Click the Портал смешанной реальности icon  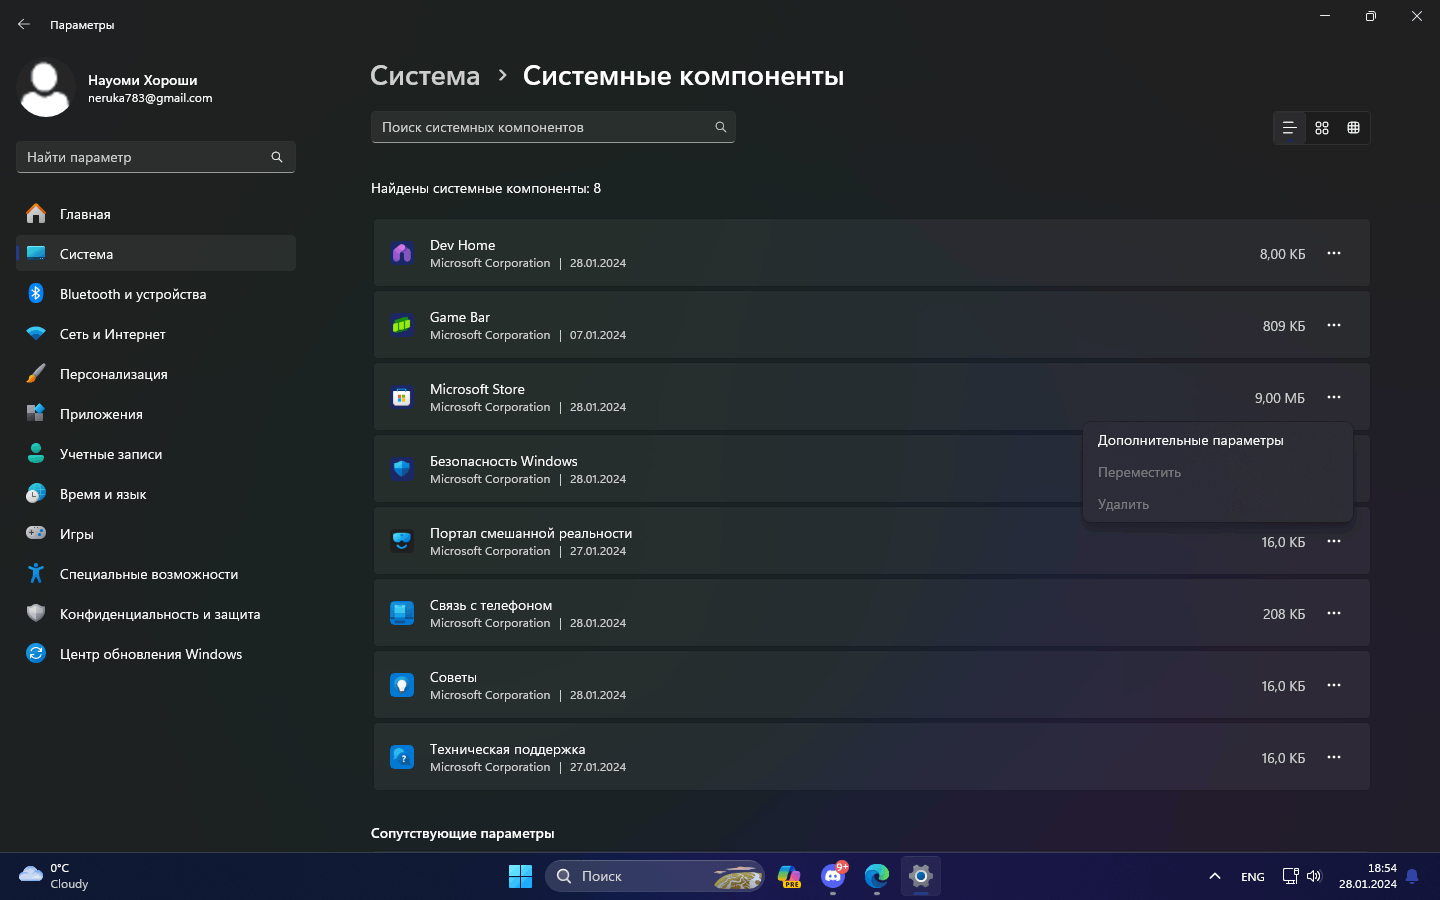coord(402,541)
